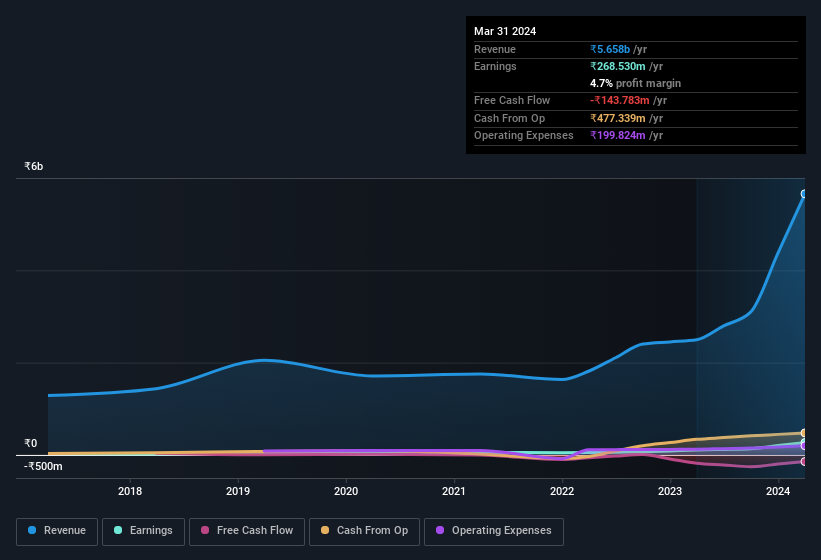Click the purple Operating Expenses legend dot
This screenshot has height=560, width=821.
(440, 530)
